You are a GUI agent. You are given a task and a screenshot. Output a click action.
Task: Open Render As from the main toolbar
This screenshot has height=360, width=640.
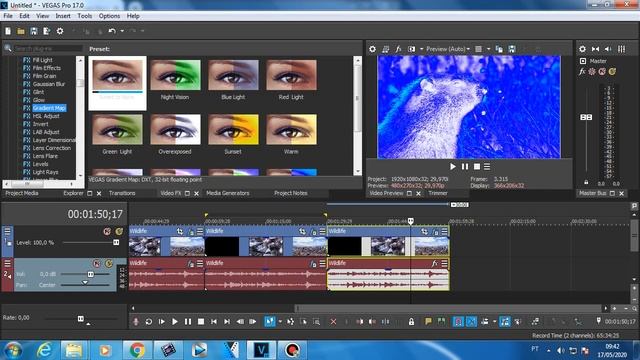coord(47,31)
